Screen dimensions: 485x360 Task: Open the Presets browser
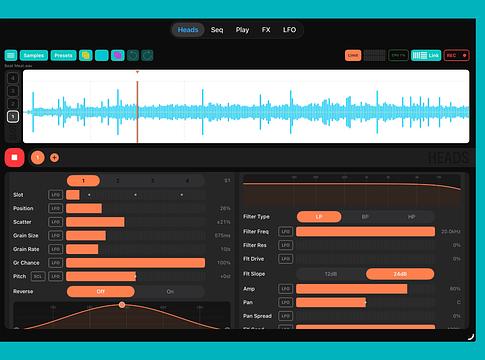point(63,55)
